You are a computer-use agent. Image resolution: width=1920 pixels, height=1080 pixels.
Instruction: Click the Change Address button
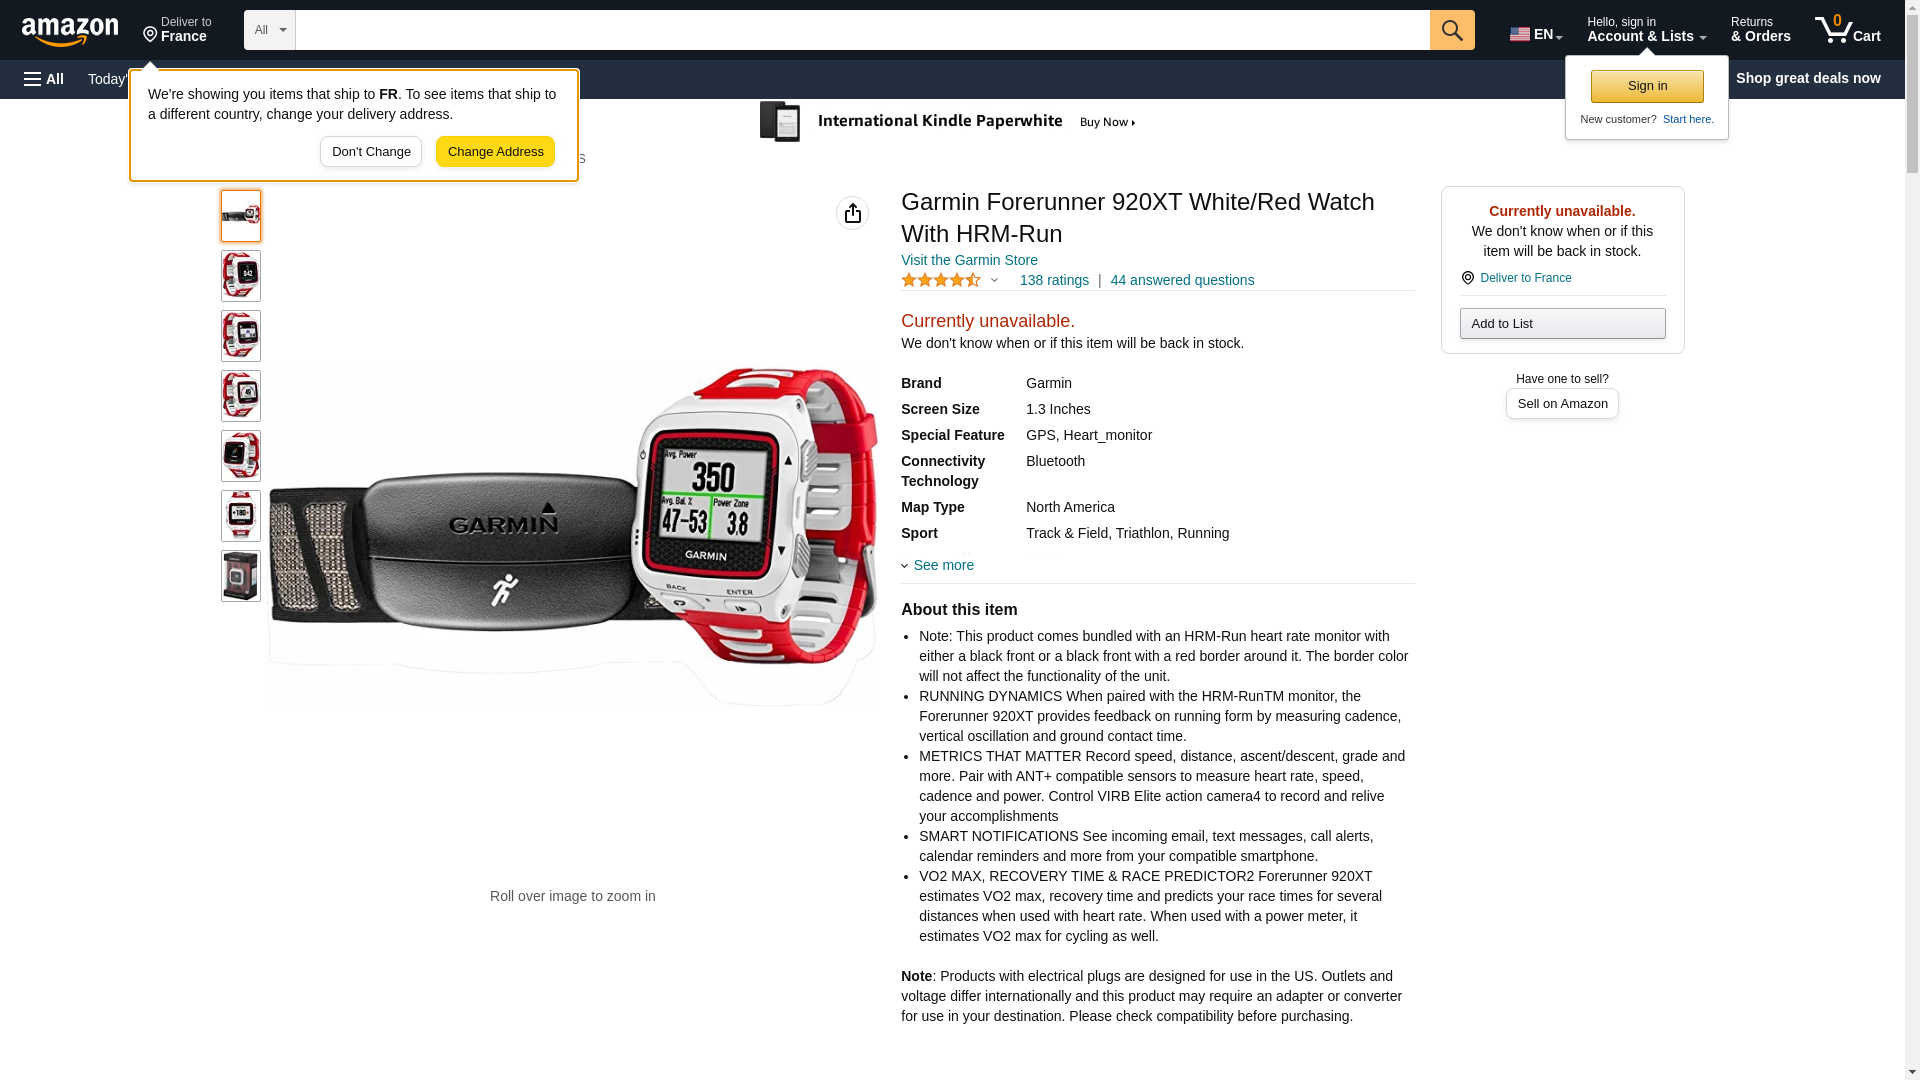tap(495, 152)
